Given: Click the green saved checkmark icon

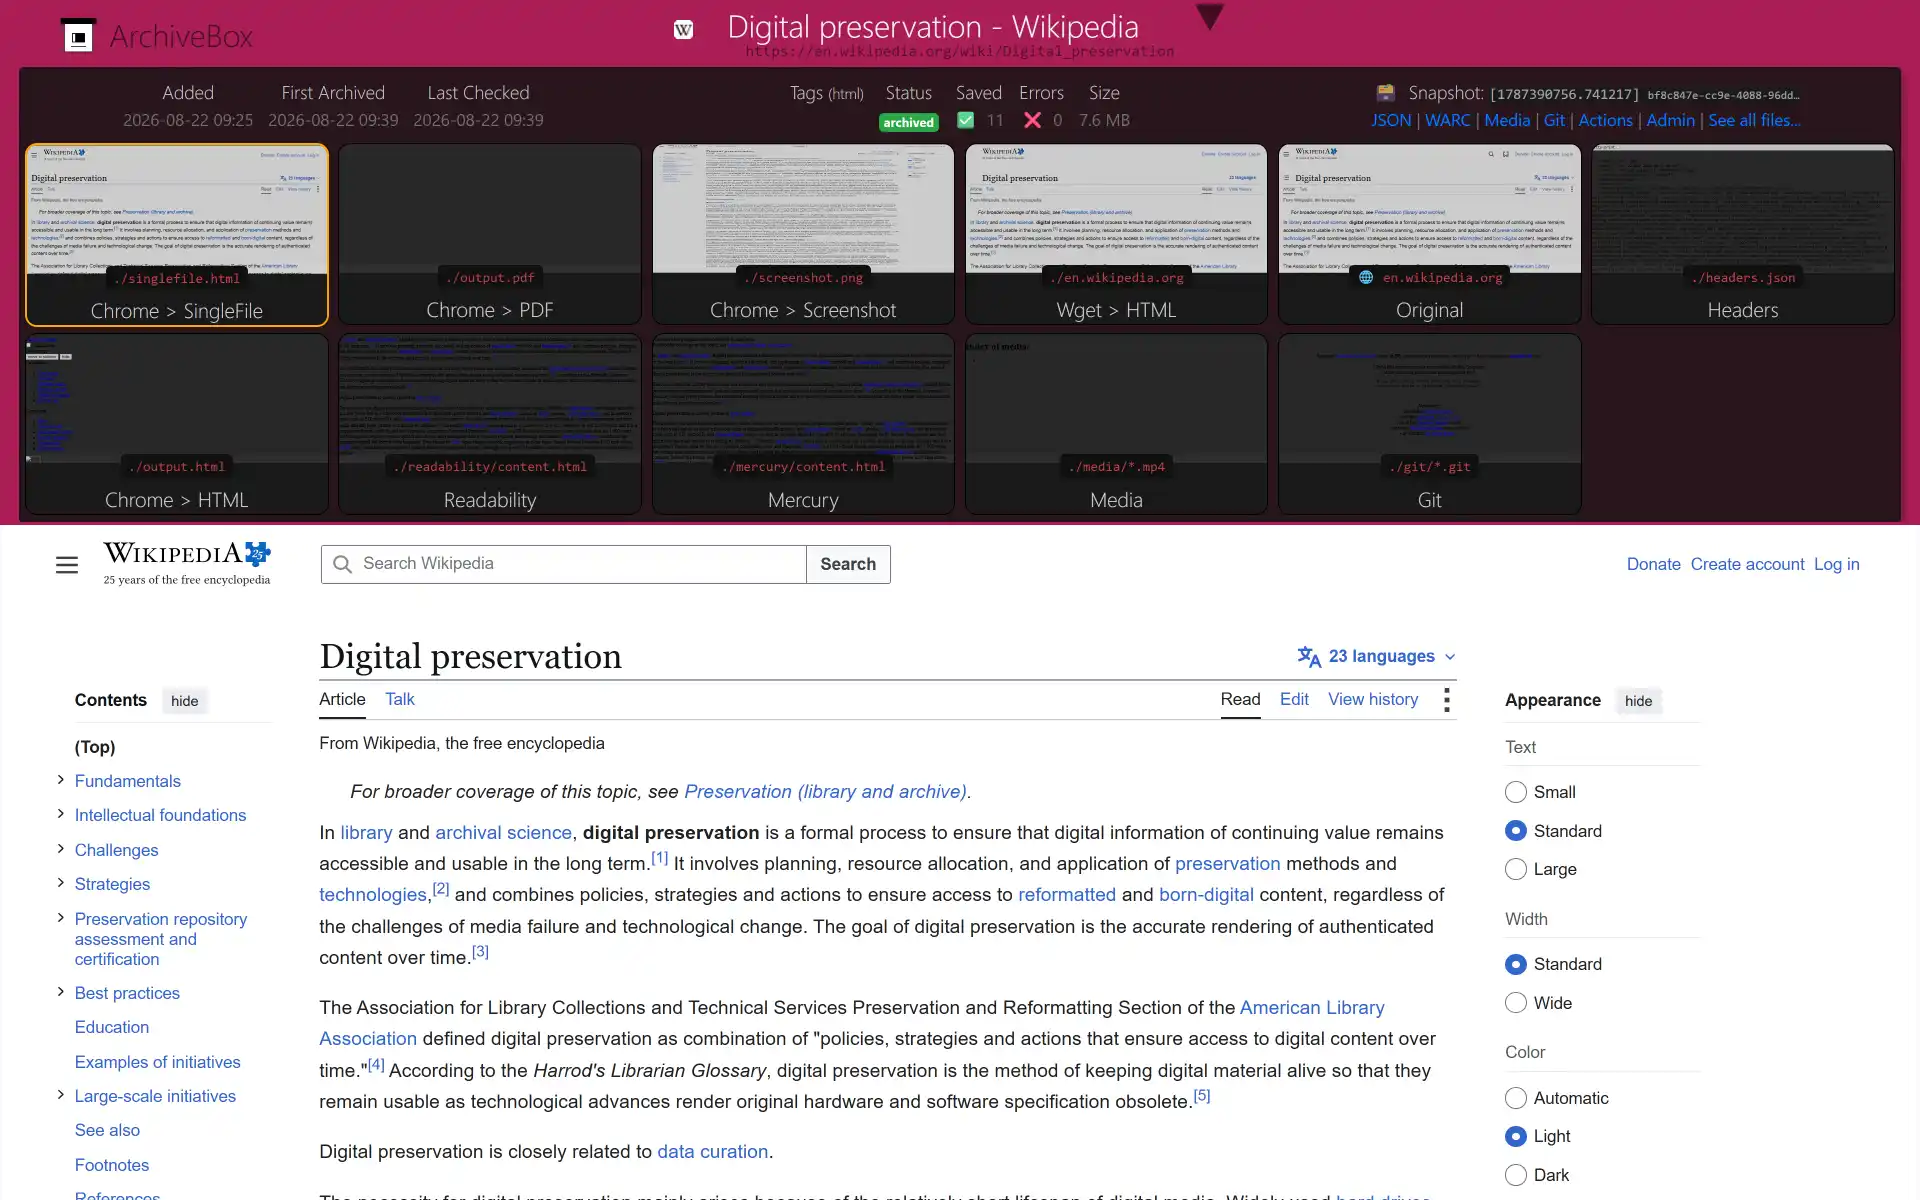Looking at the screenshot, I should pos(965,120).
